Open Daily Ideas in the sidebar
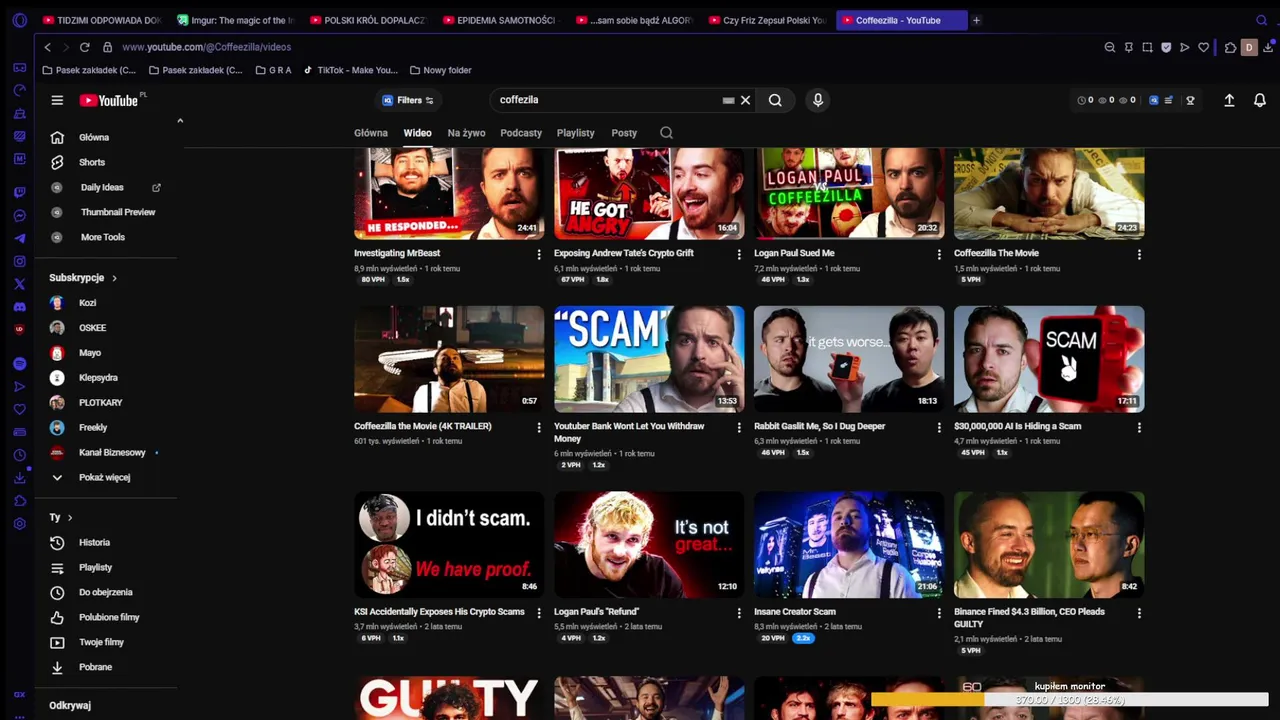 [x=102, y=187]
